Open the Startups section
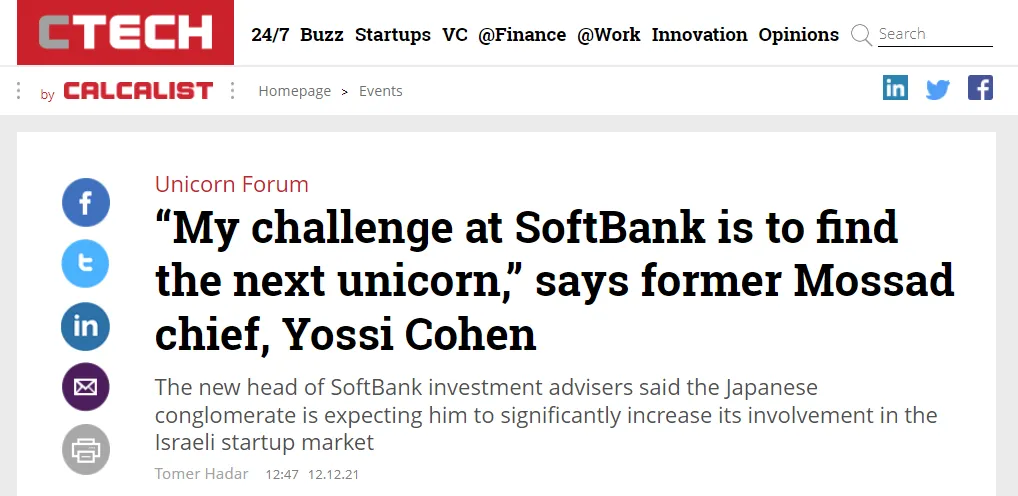This screenshot has height=496, width=1018. tap(393, 35)
